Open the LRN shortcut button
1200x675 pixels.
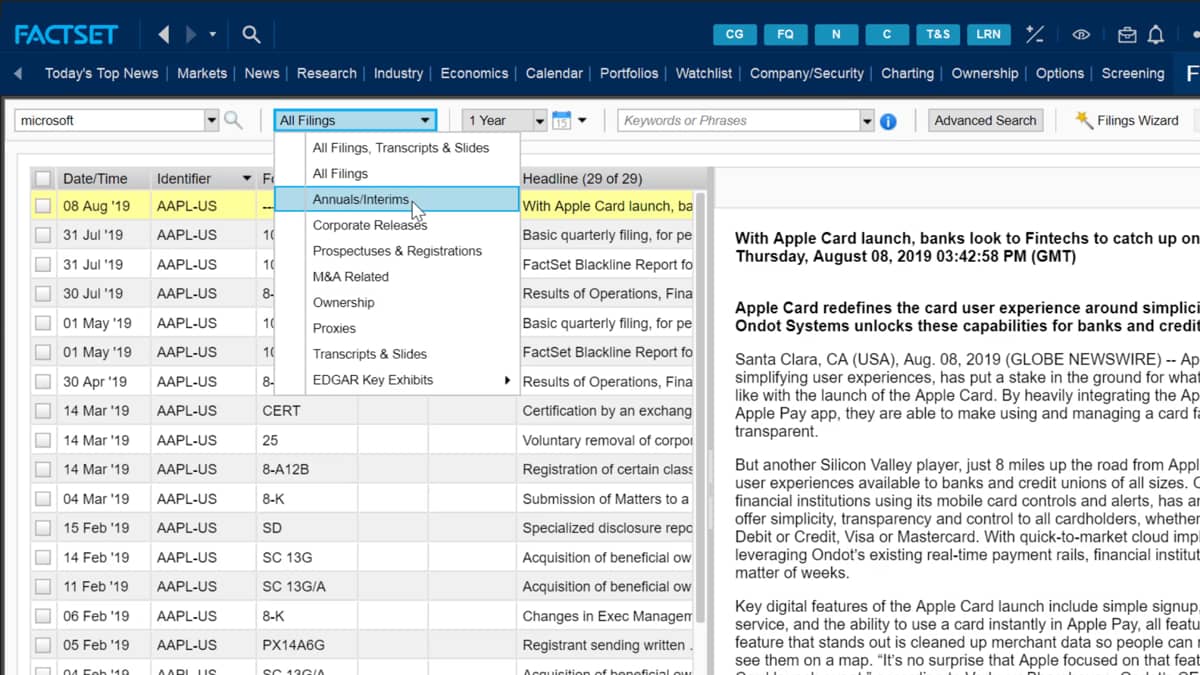tap(988, 34)
